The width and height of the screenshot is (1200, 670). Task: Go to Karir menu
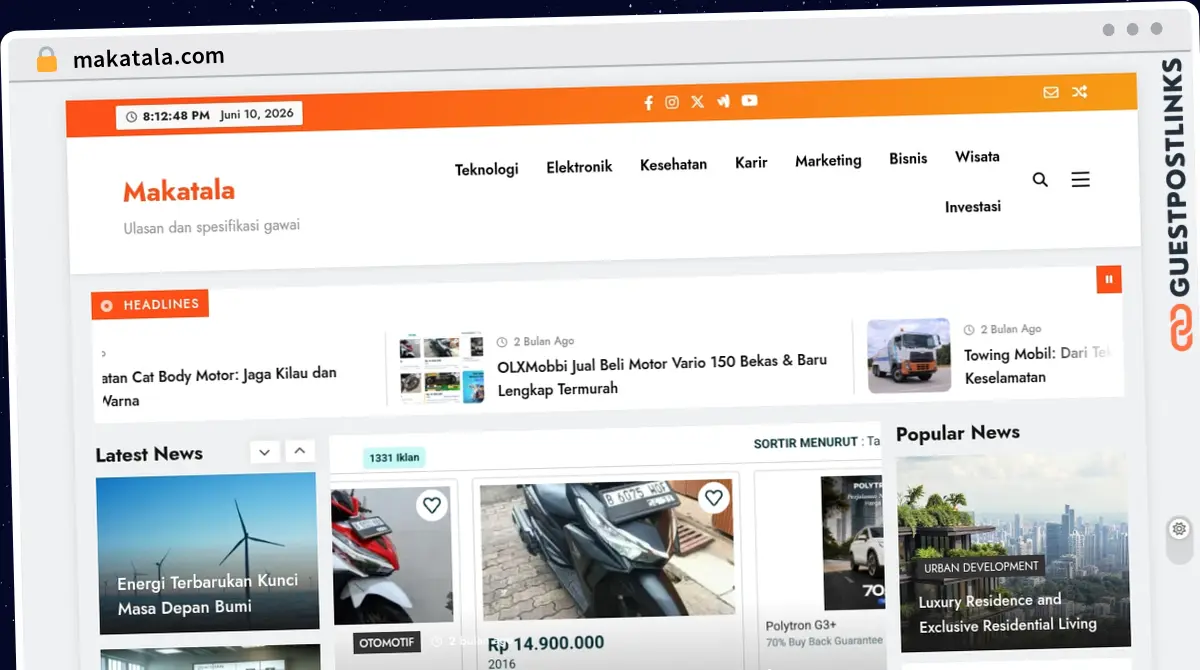[x=751, y=162]
